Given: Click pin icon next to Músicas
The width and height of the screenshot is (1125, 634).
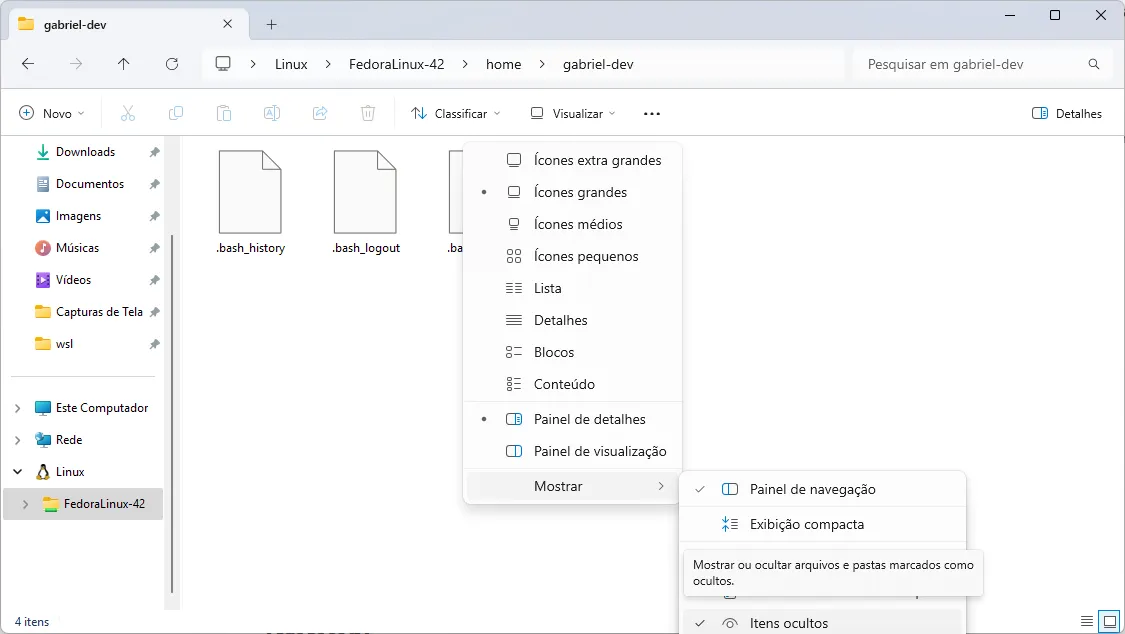Looking at the screenshot, I should click(x=154, y=248).
